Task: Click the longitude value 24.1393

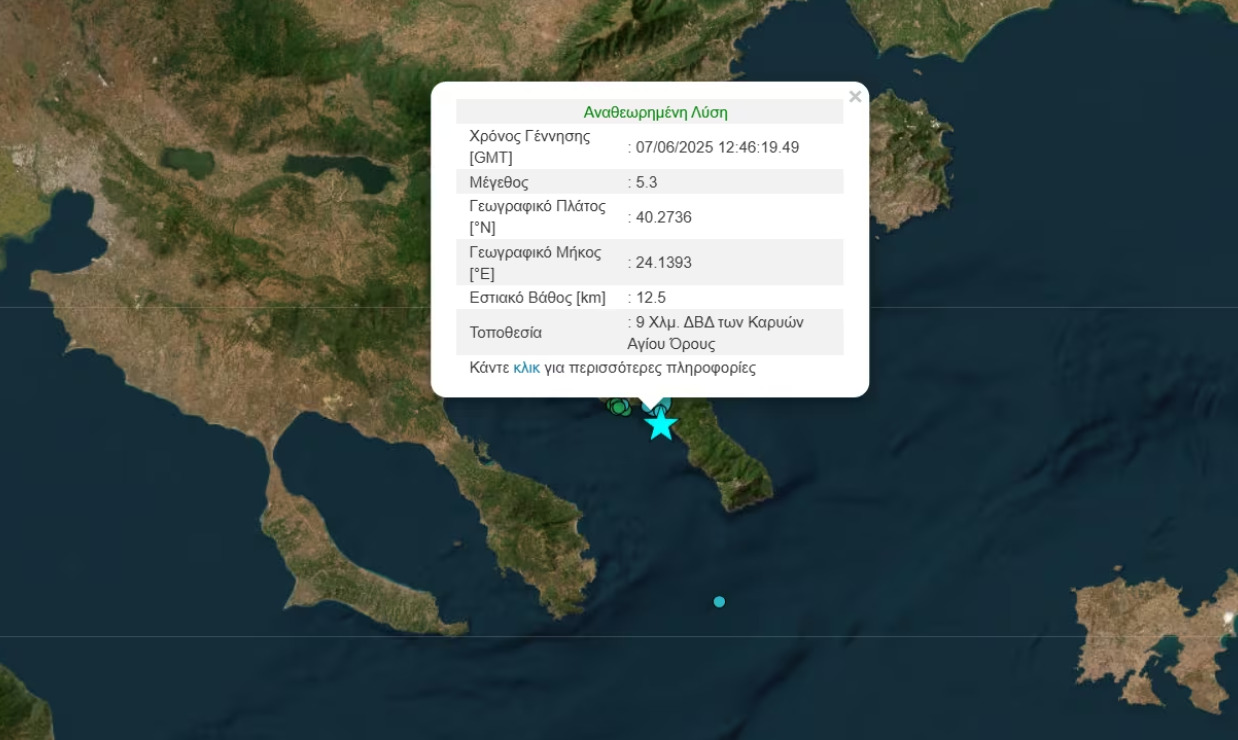Action: [x=664, y=262]
